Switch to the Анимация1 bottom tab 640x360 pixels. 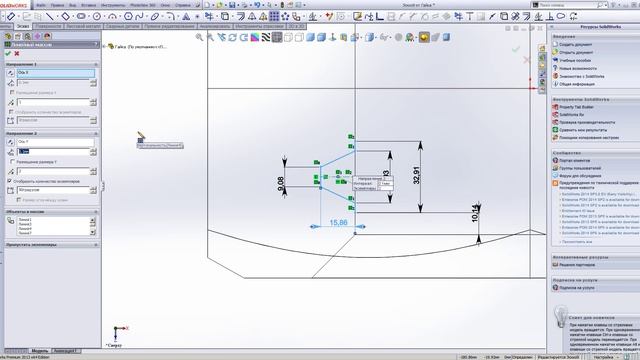[x=65, y=351]
